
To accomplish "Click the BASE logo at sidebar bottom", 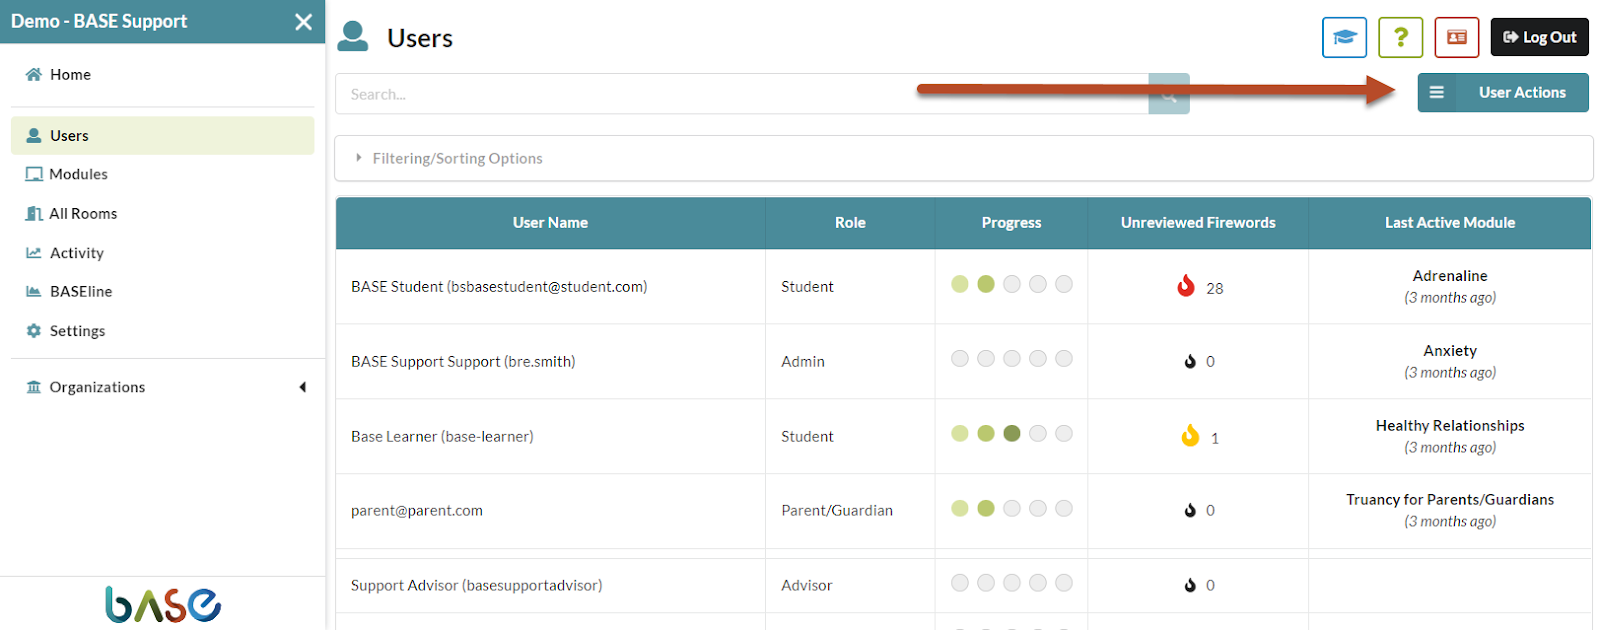I will pyautogui.click(x=163, y=604).
